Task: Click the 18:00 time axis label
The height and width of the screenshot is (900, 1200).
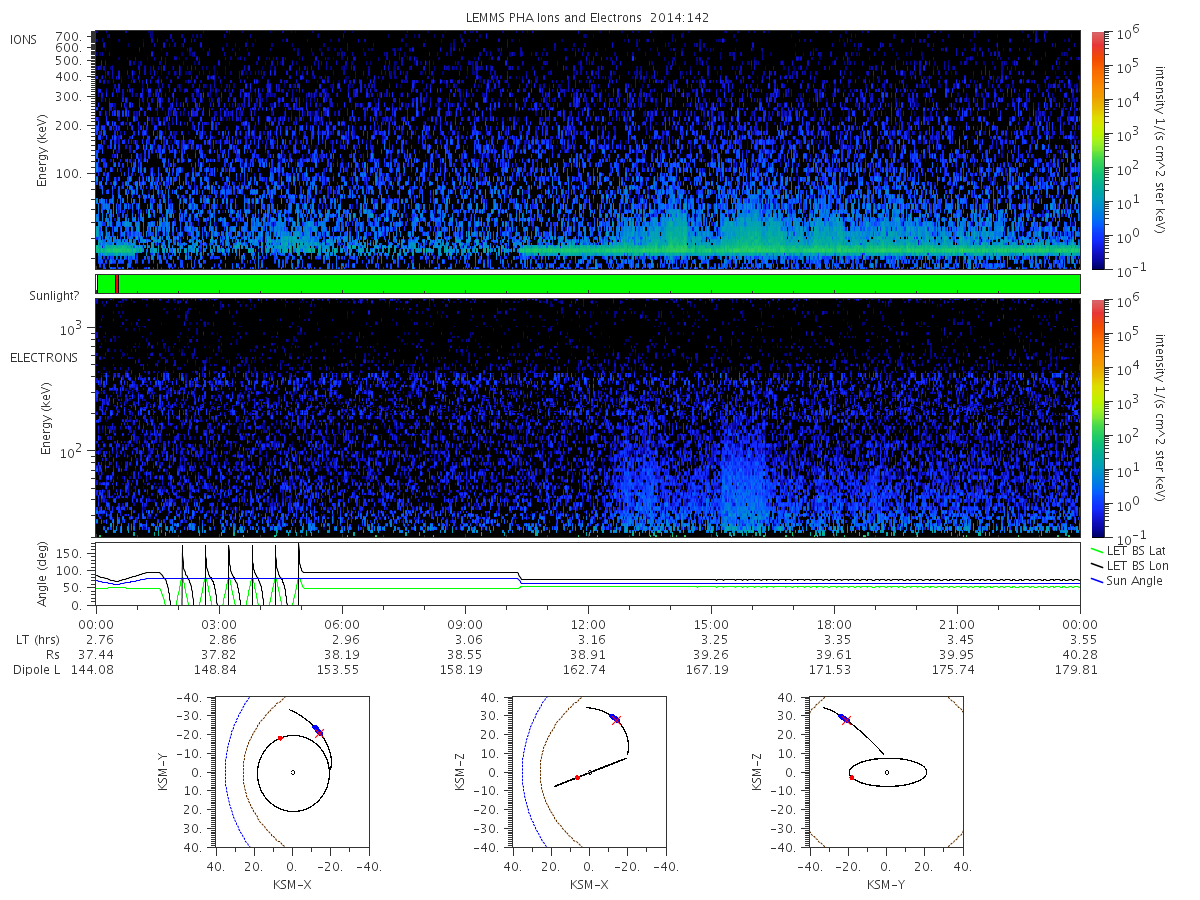Action: pos(834,623)
